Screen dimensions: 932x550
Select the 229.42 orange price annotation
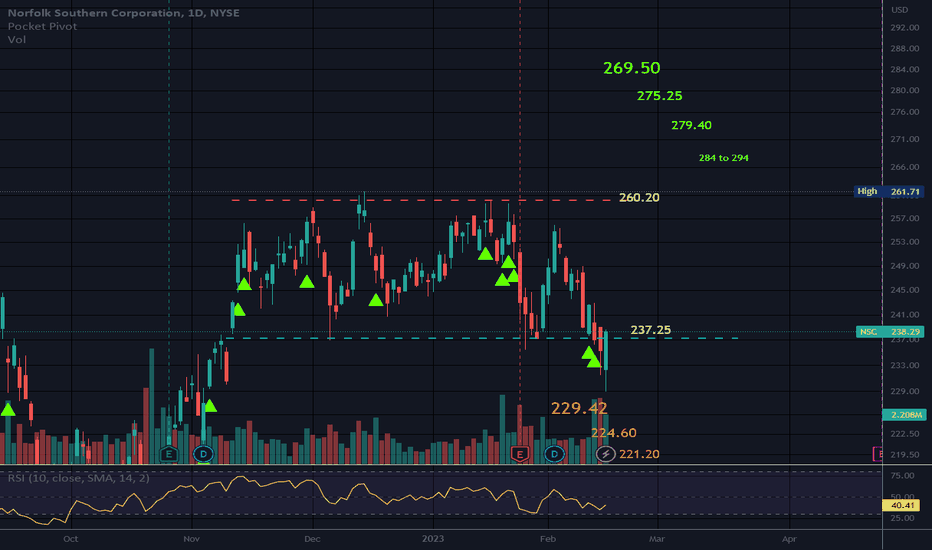coord(579,408)
